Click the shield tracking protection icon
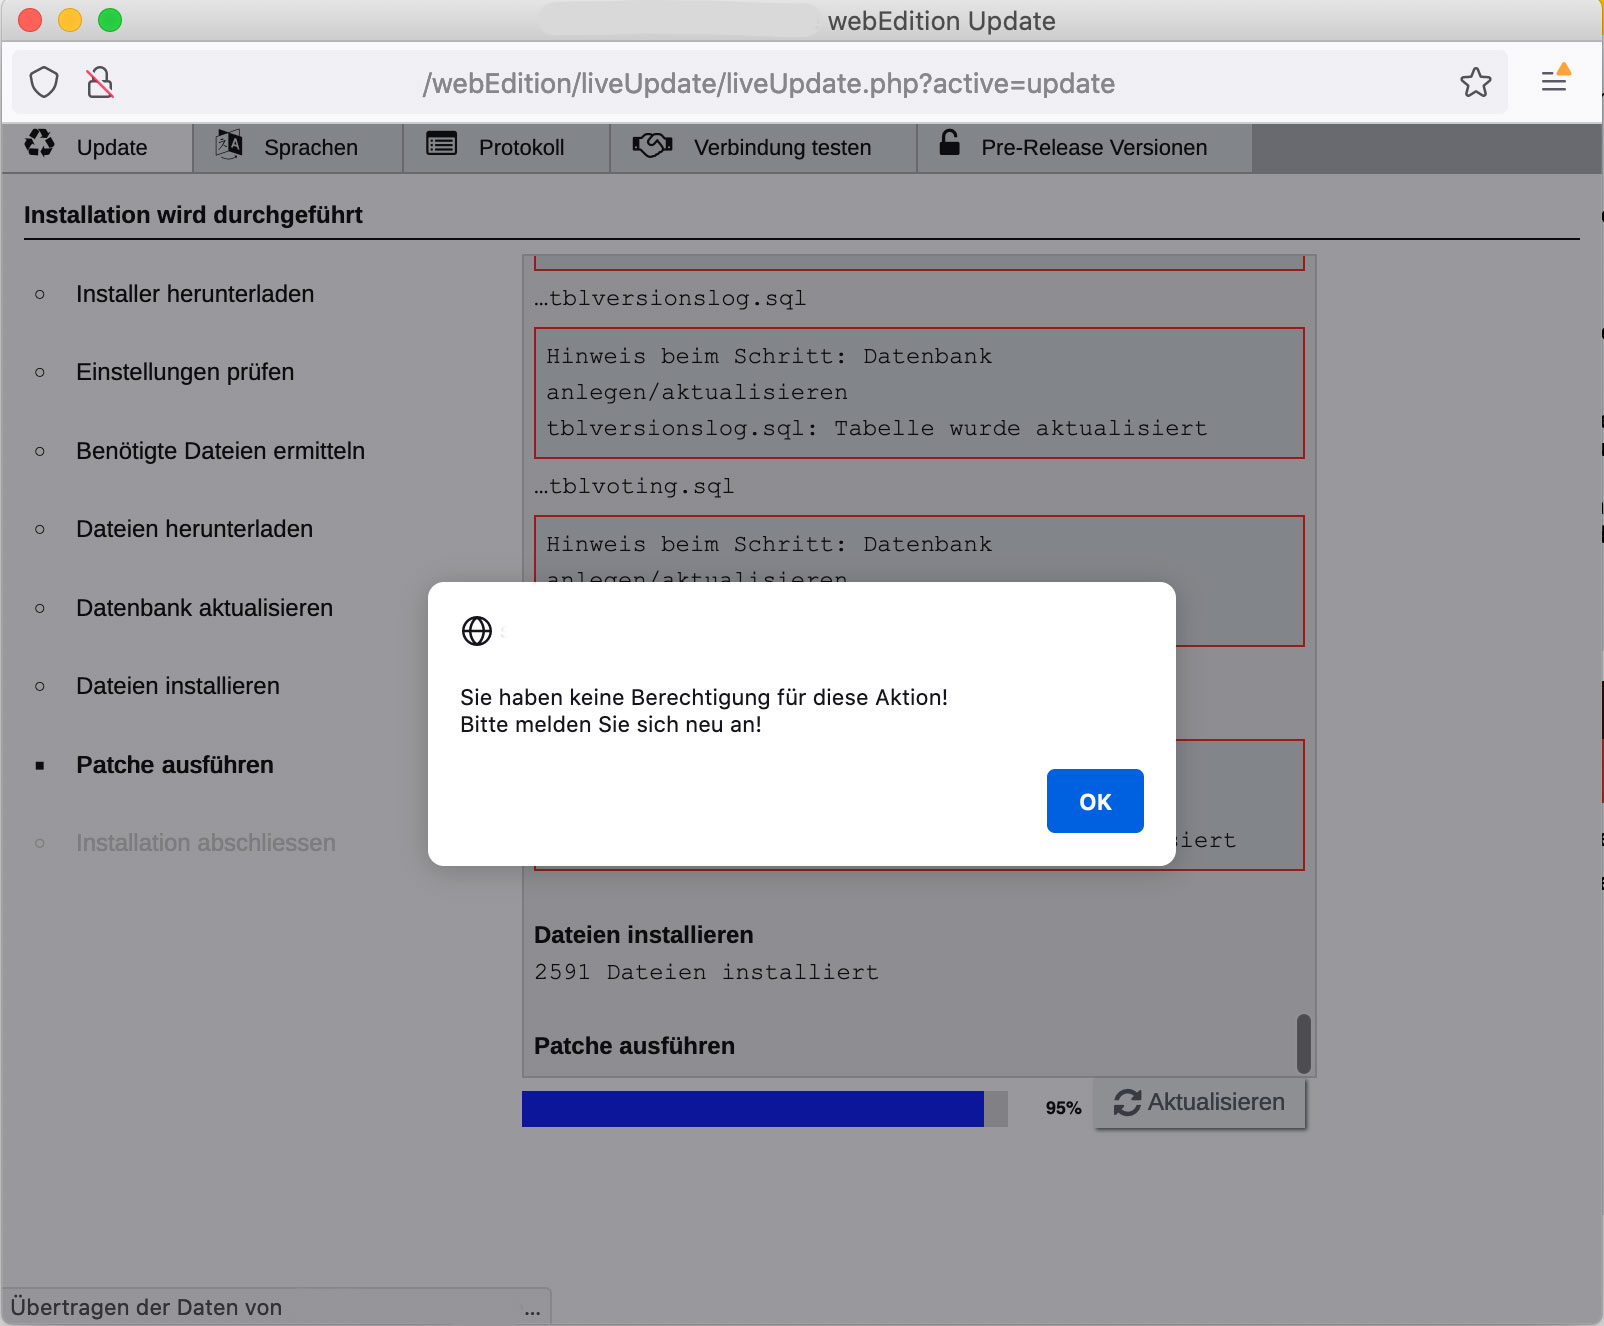 click(x=44, y=82)
